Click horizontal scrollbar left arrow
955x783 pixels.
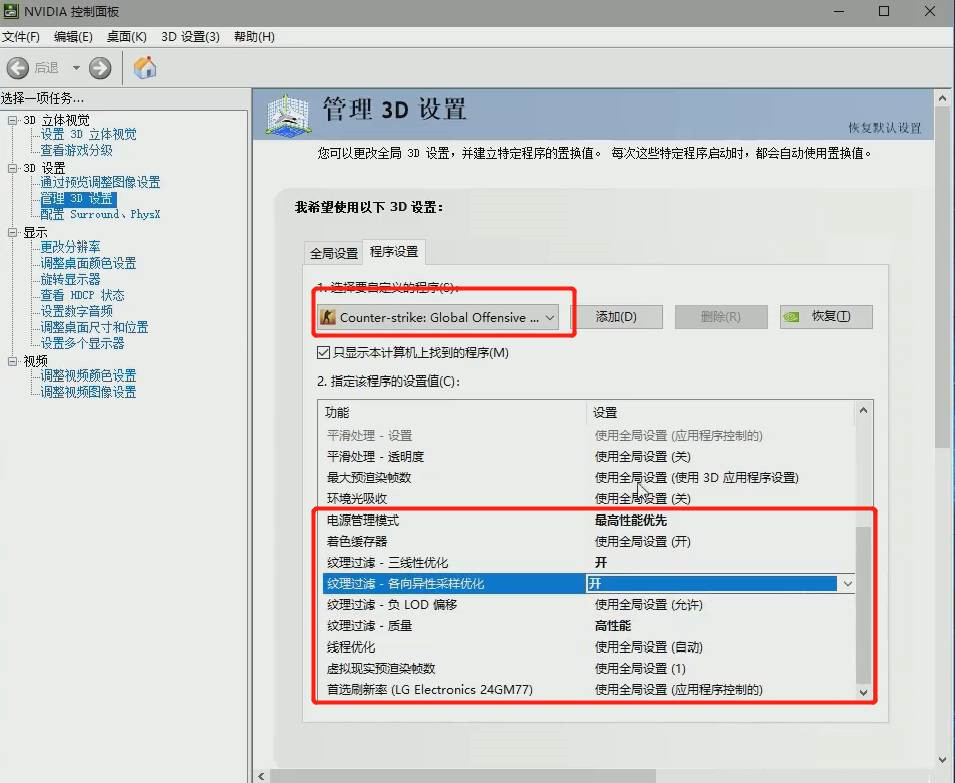[x=261, y=776]
